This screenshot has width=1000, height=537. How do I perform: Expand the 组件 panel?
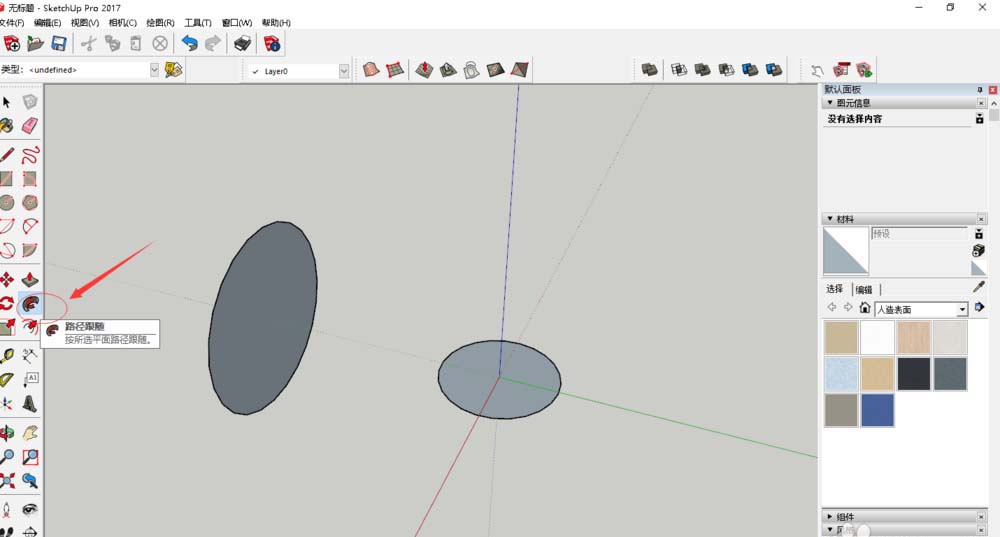click(x=830, y=517)
